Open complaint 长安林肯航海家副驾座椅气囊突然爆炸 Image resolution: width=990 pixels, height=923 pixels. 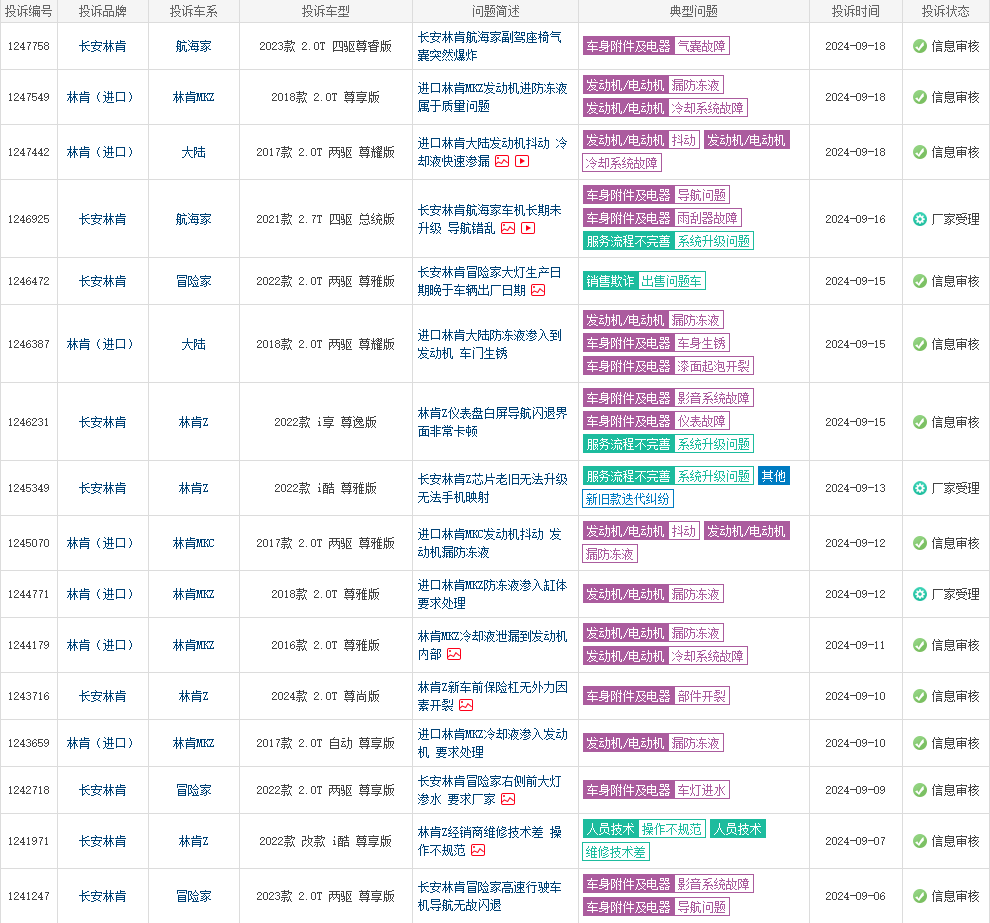489,46
